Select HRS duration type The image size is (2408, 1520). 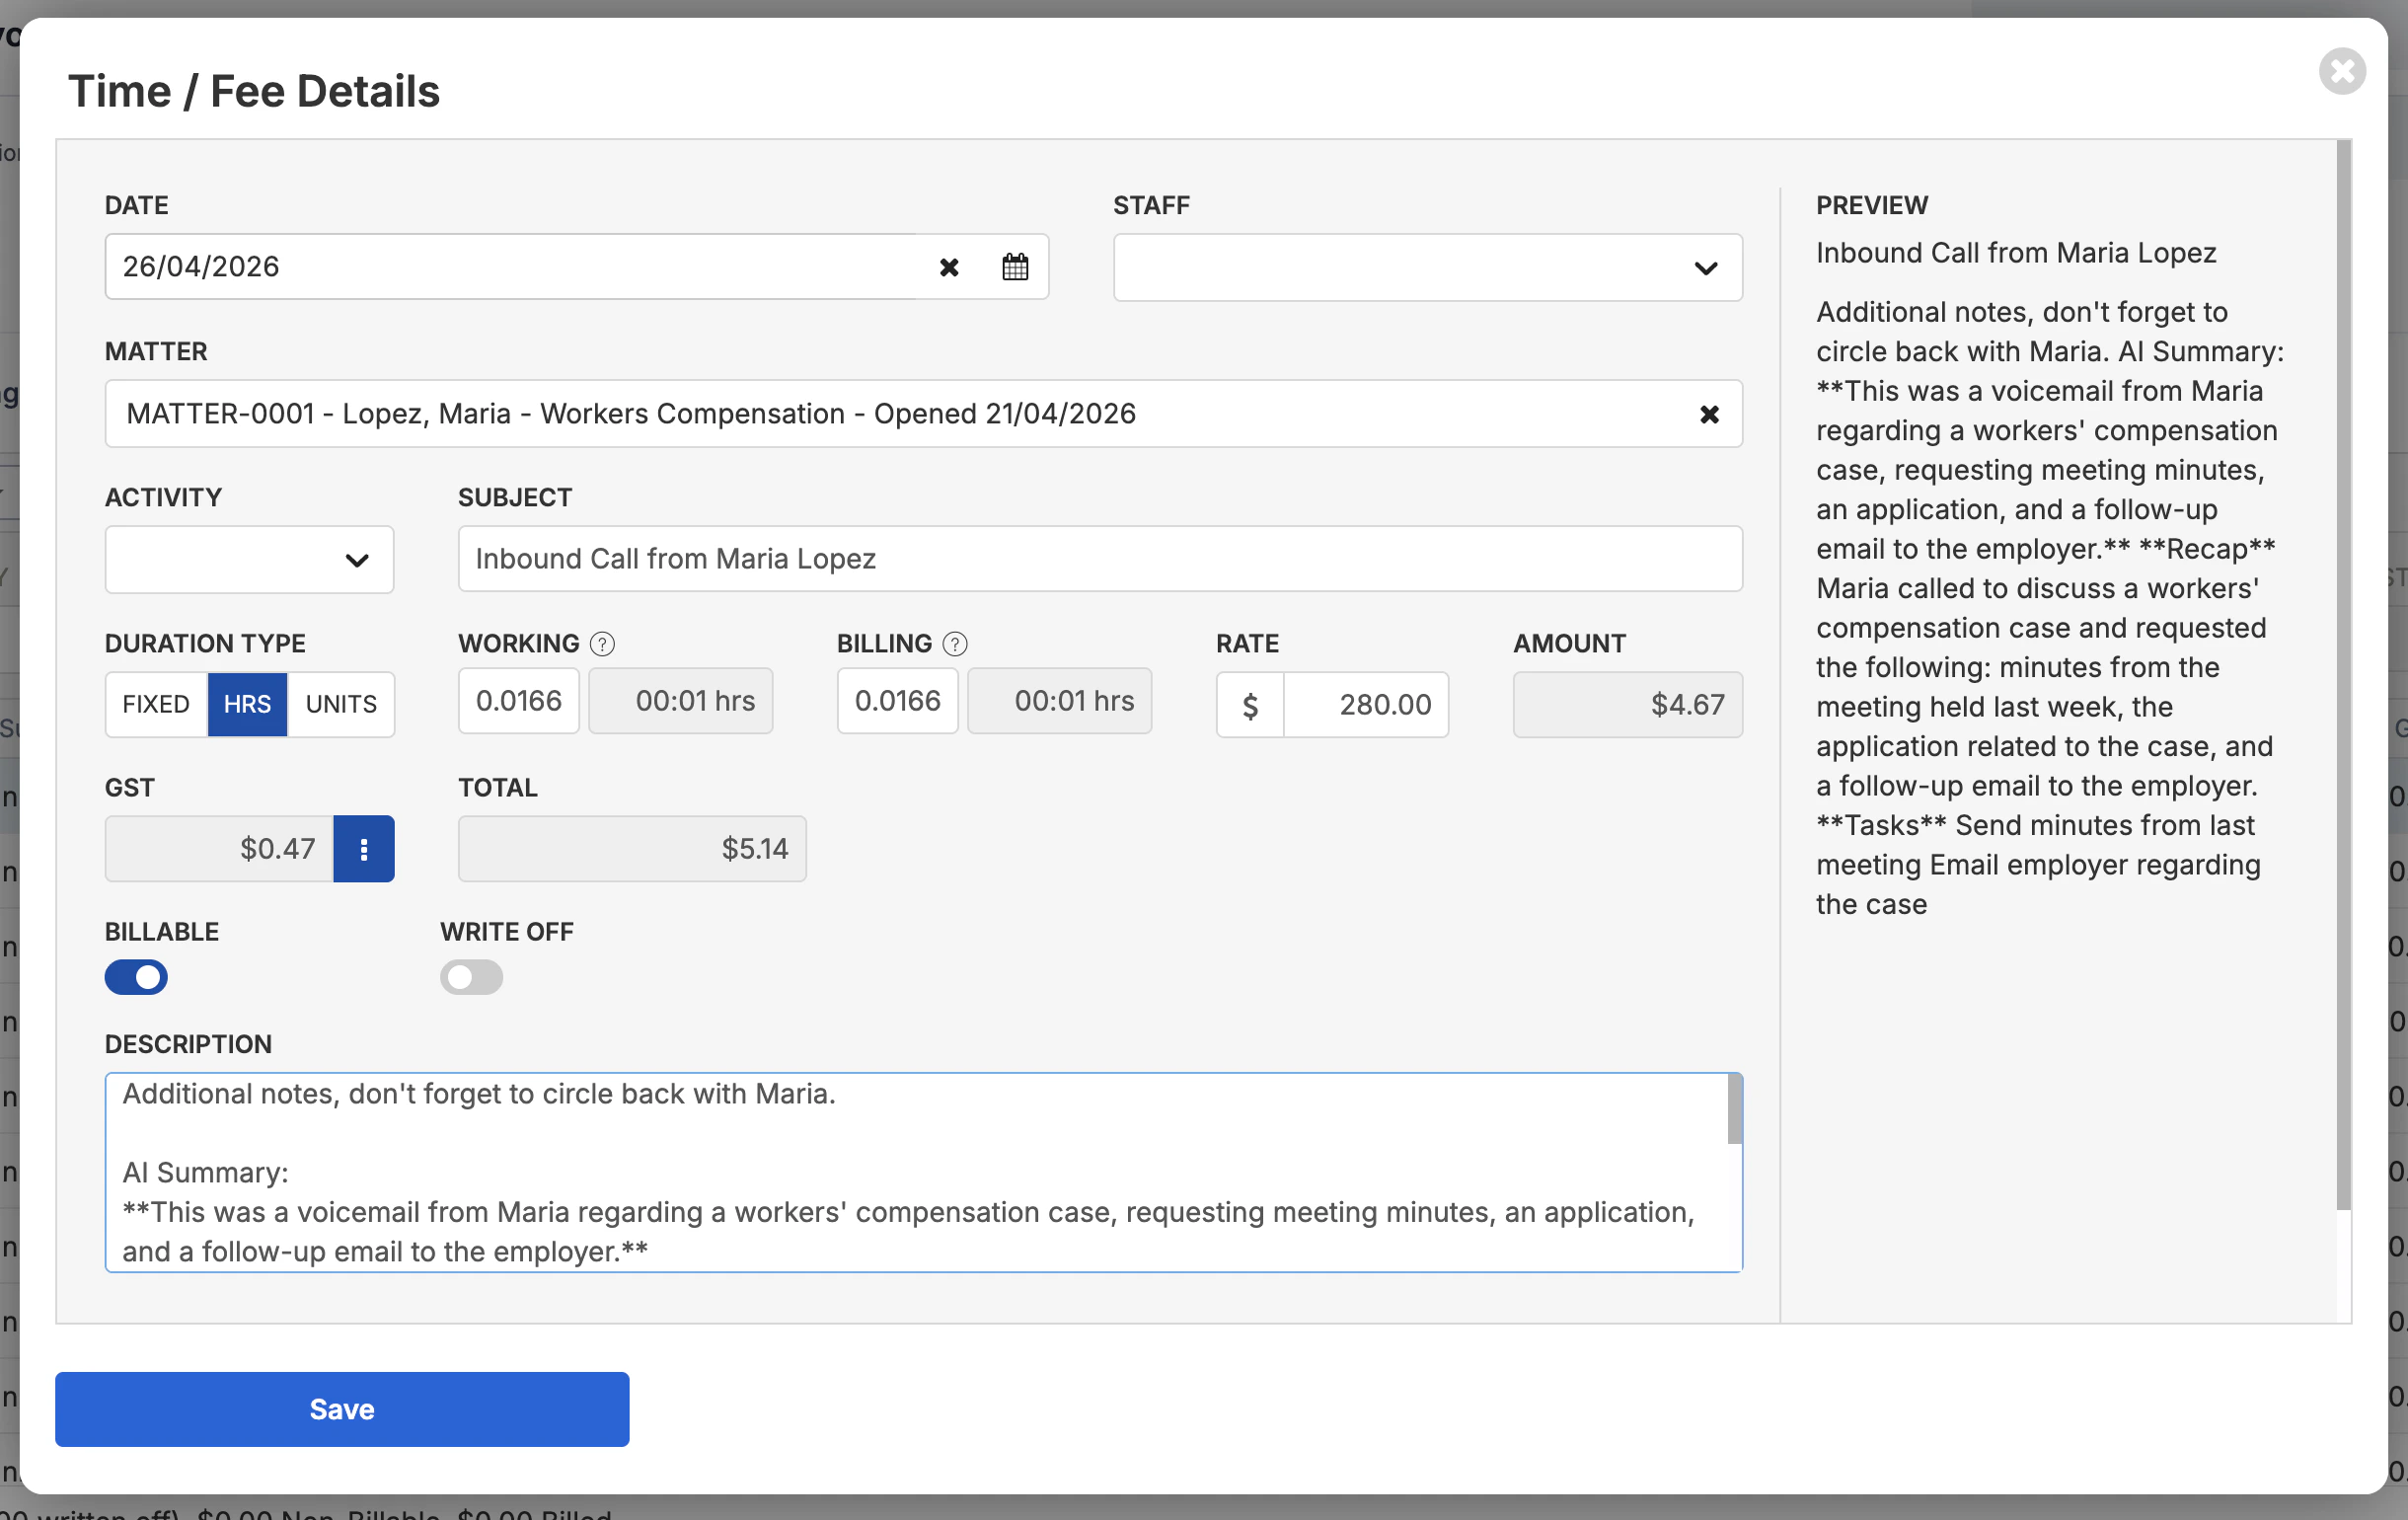[247, 704]
